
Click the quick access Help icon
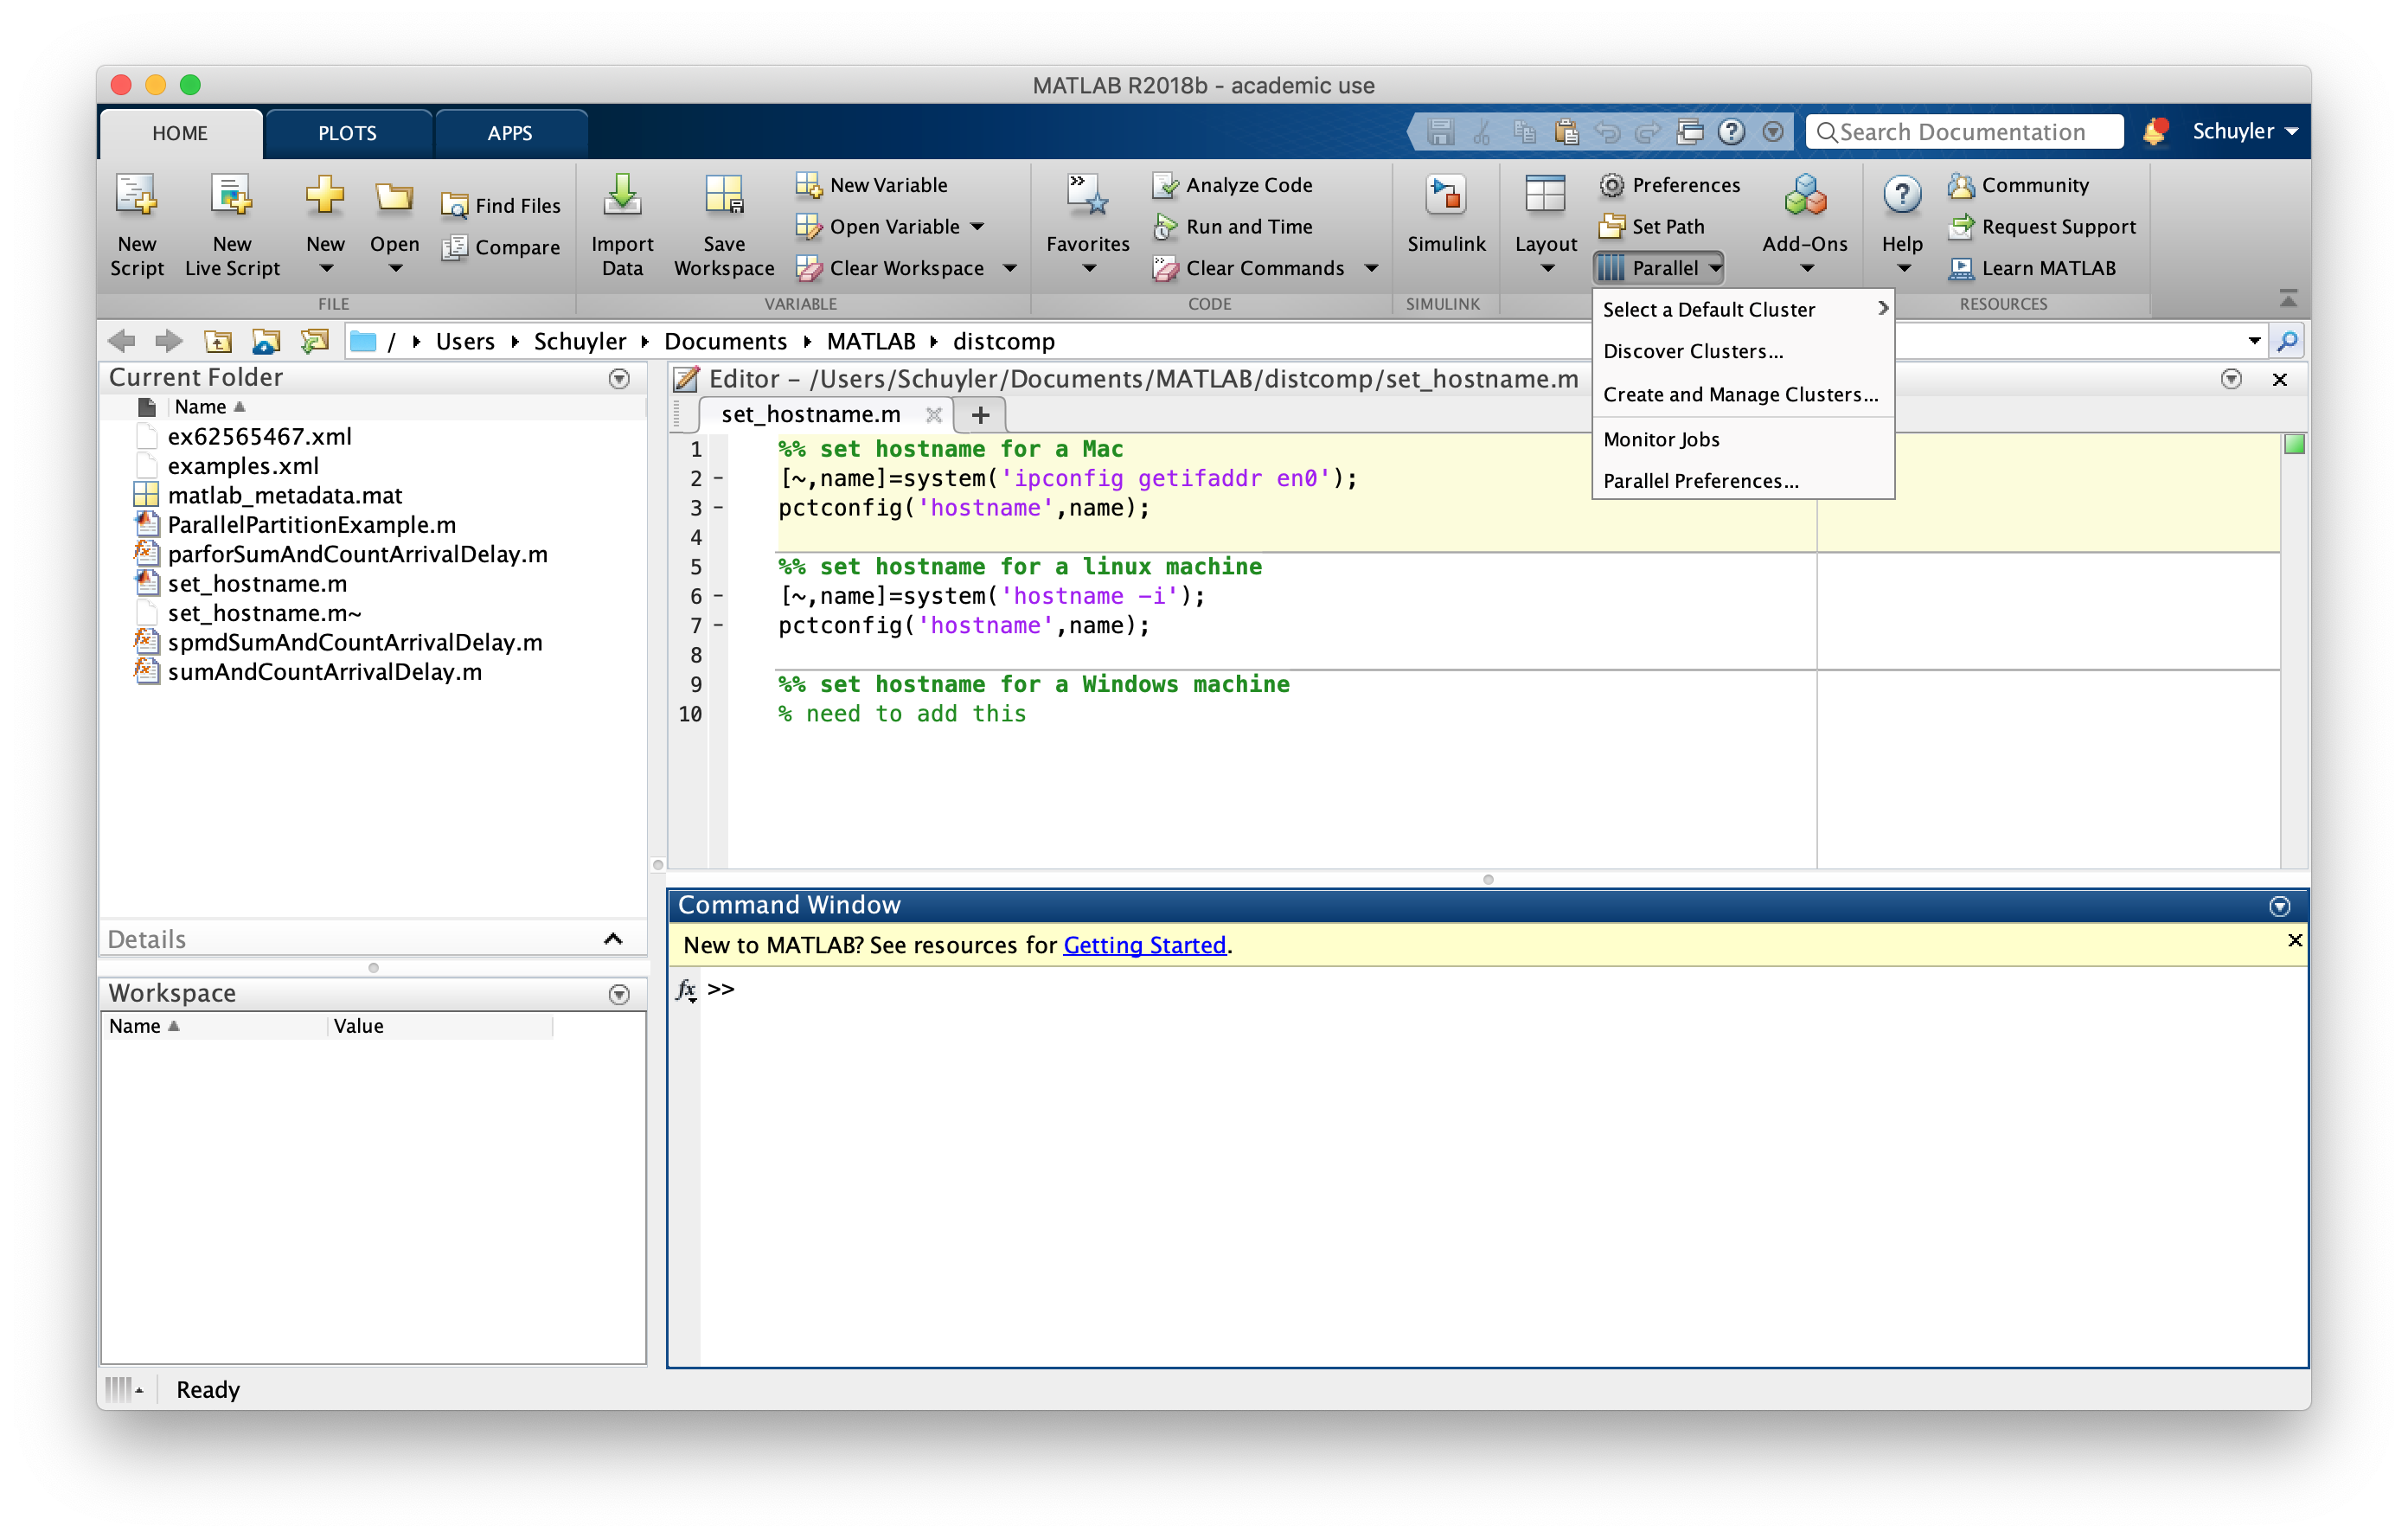click(x=1731, y=132)
